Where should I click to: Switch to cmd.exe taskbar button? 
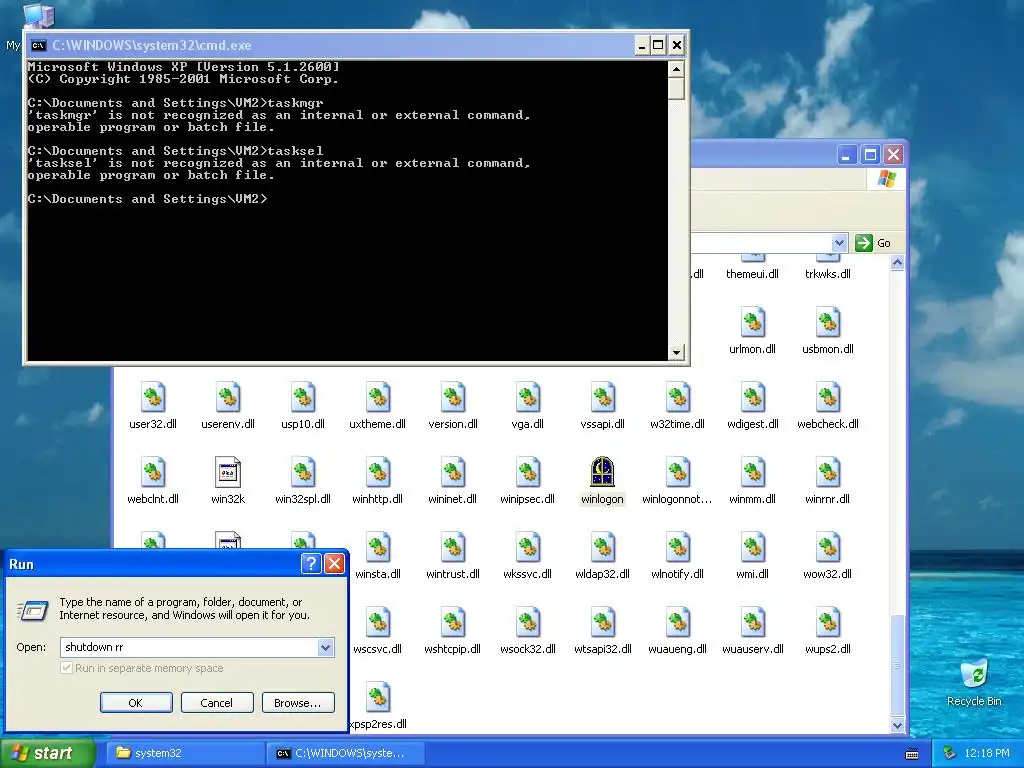point(346,753)
